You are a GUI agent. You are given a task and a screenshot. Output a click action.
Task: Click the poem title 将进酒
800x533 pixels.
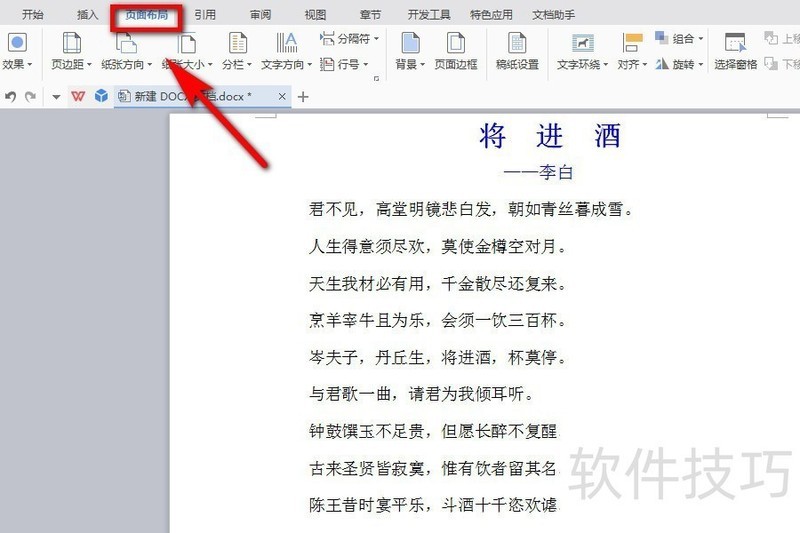[x=549, y=136]
